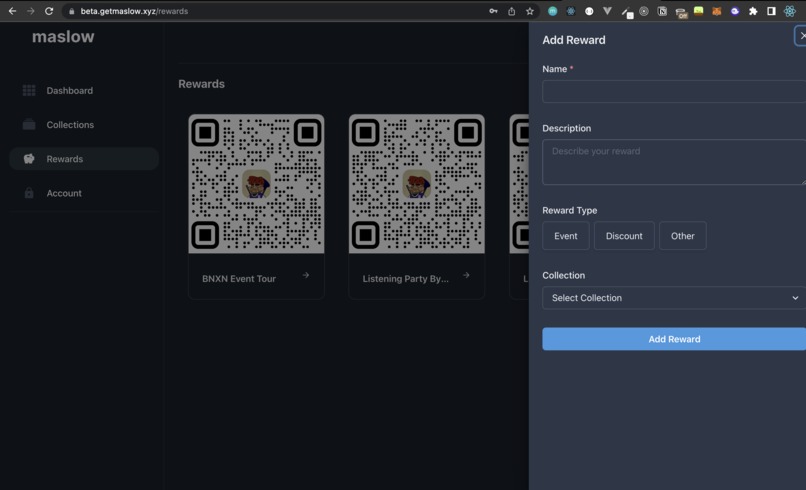Open the purple circle extension icon

pyautogui.click(x=735, y=11)
